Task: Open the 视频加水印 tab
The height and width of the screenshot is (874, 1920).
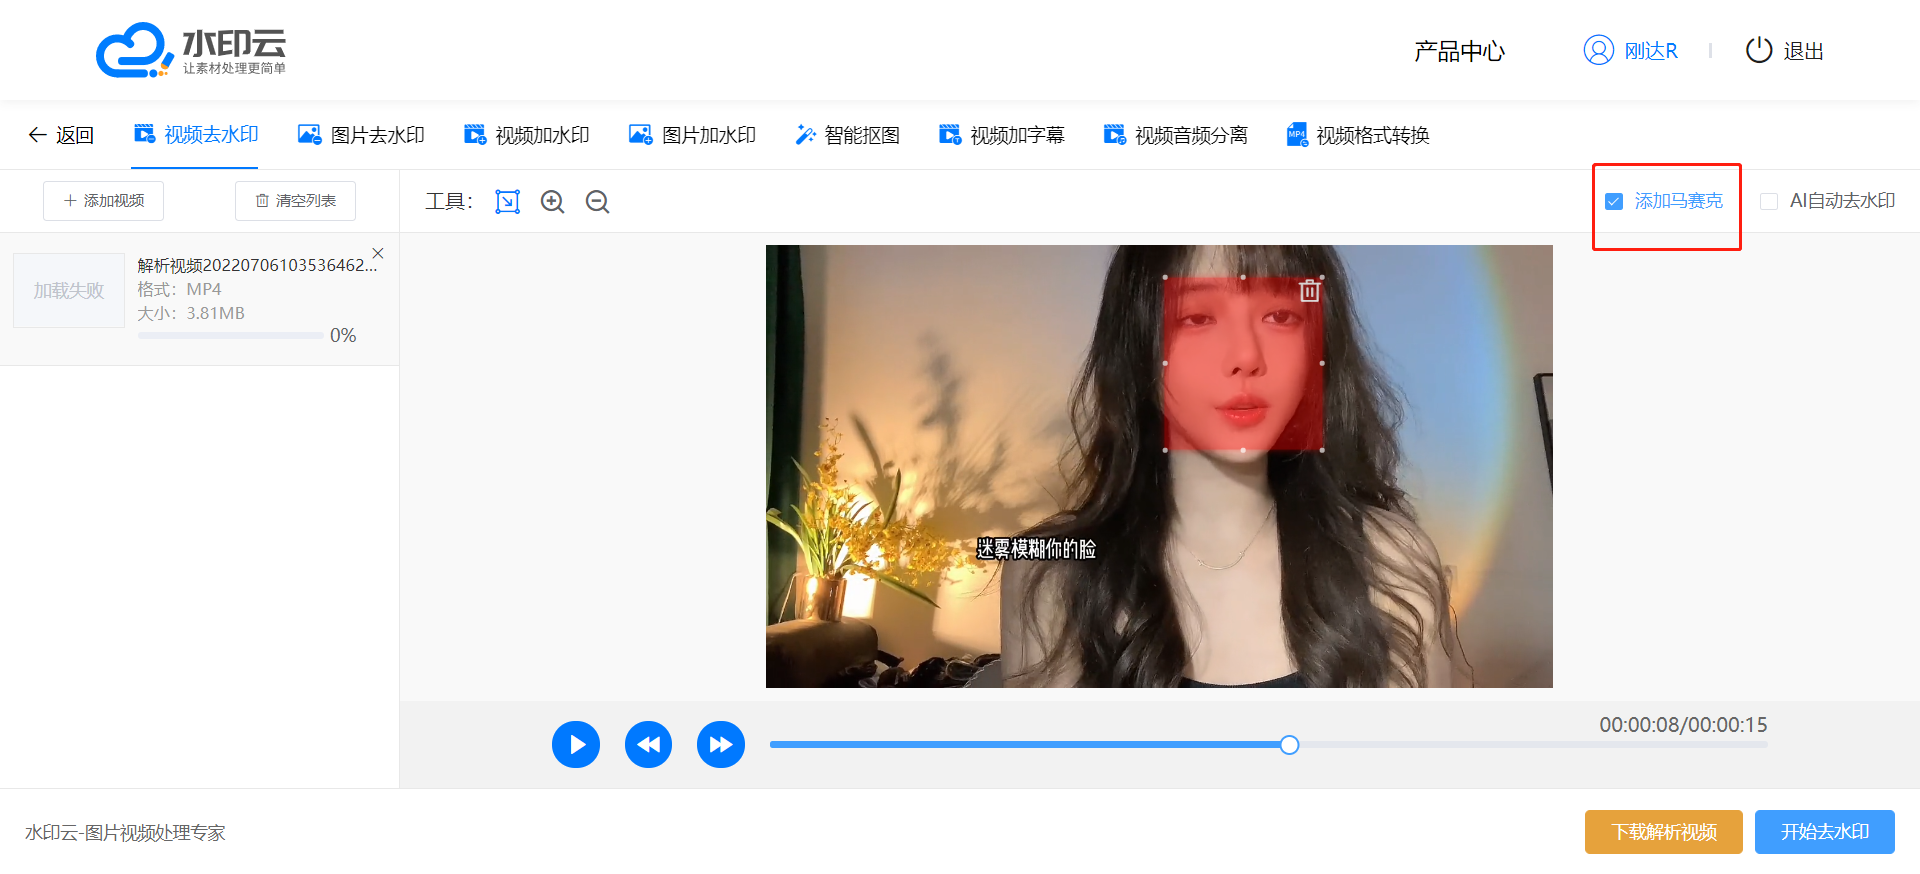Action: pyautogui.click(x=526, y=135)
